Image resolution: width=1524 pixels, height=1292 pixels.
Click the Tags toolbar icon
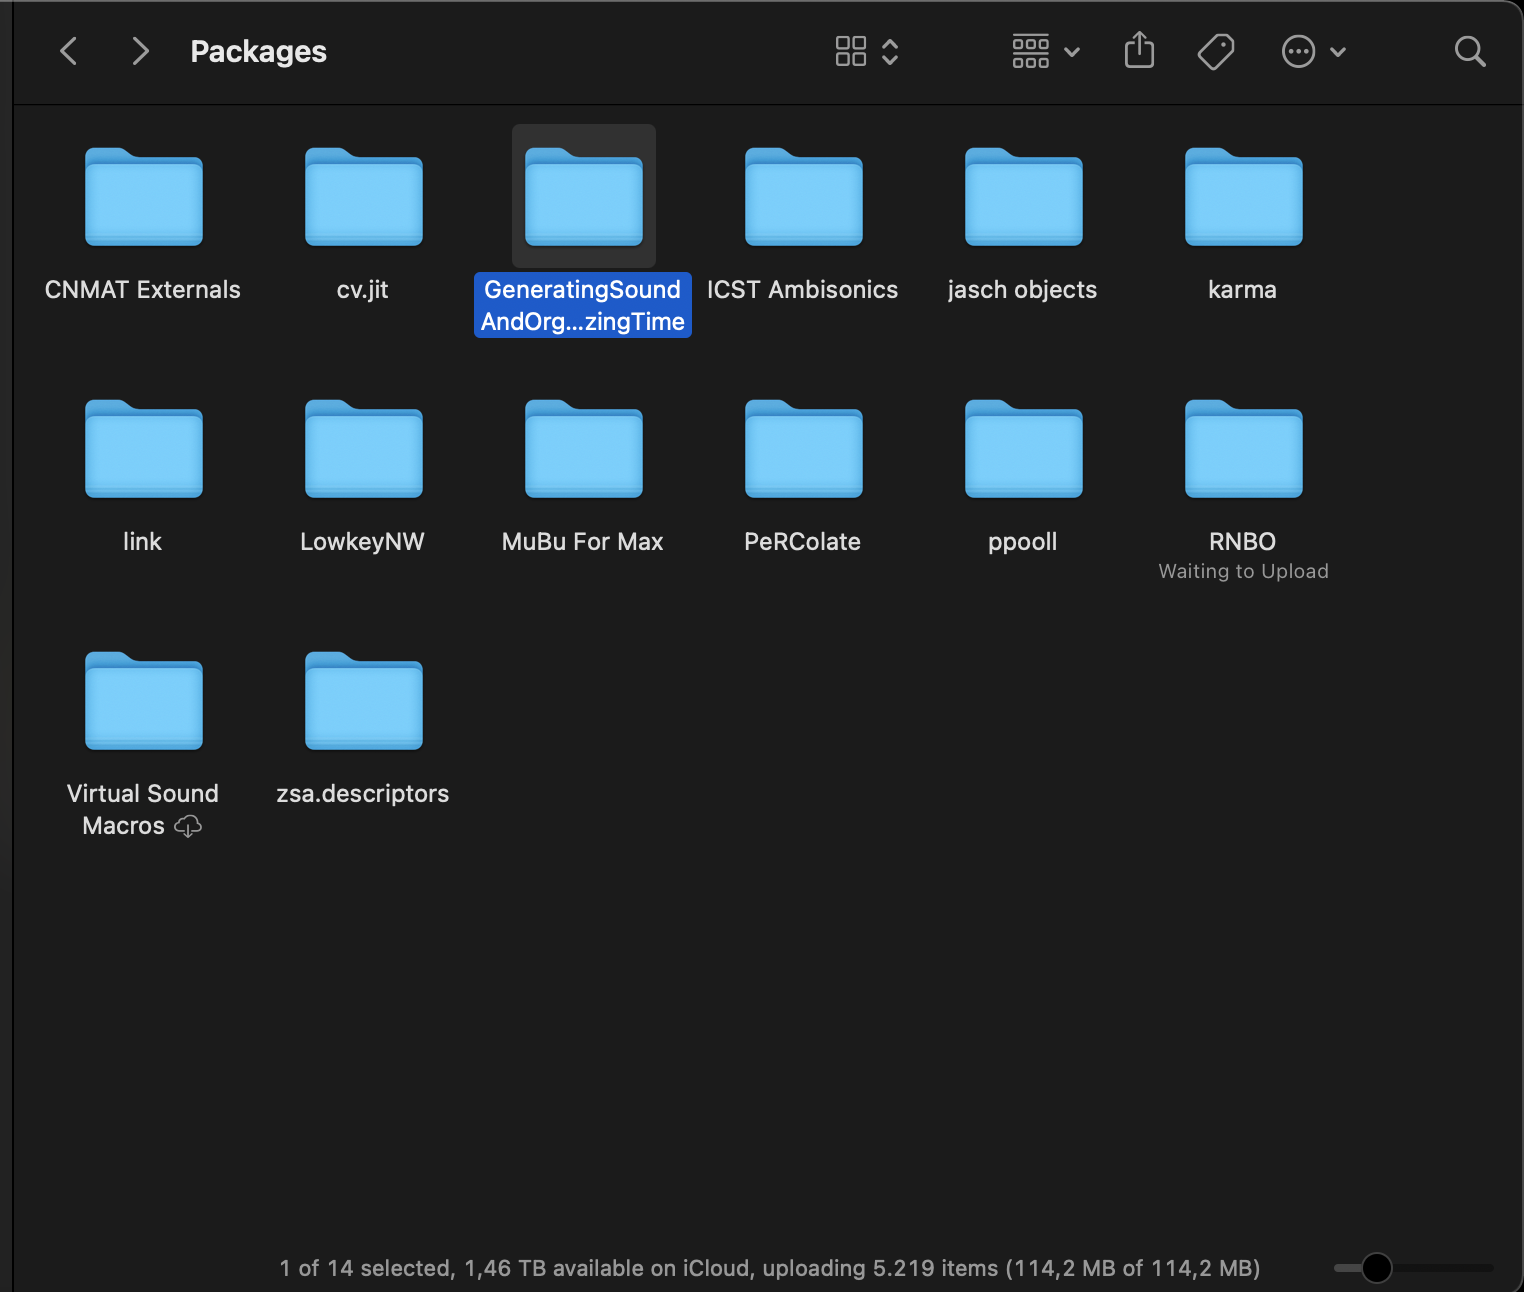point(1216,51)
